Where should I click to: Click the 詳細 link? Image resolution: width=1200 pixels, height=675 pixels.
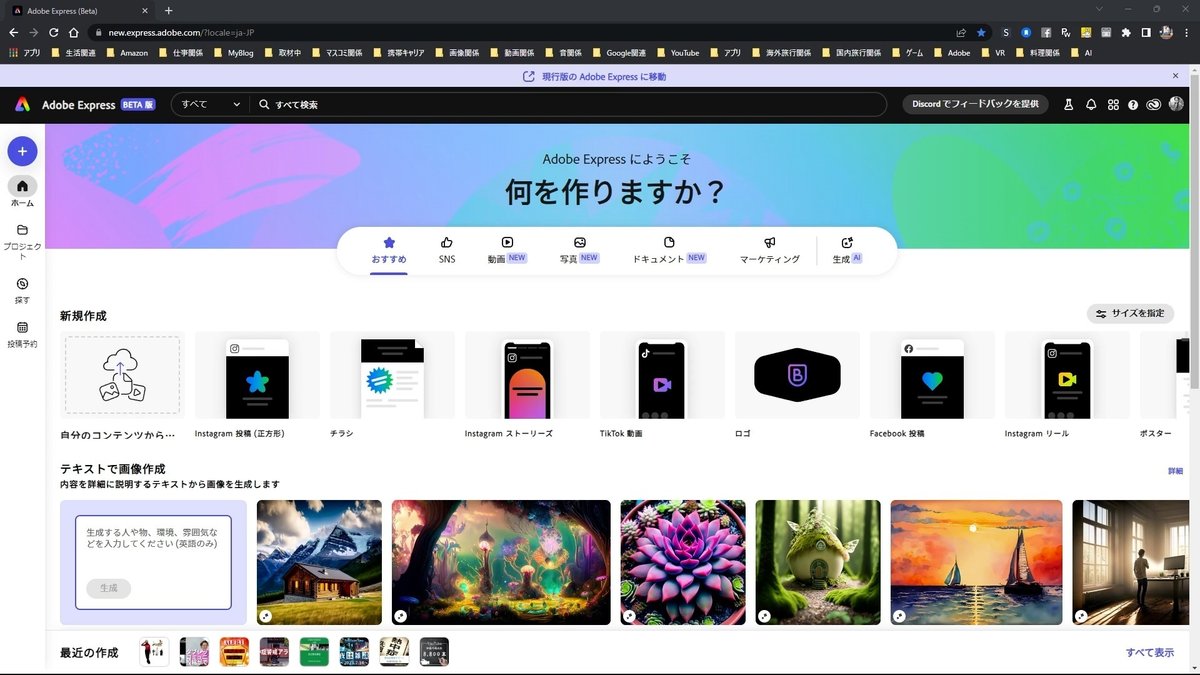click(x=1175, y=471)
